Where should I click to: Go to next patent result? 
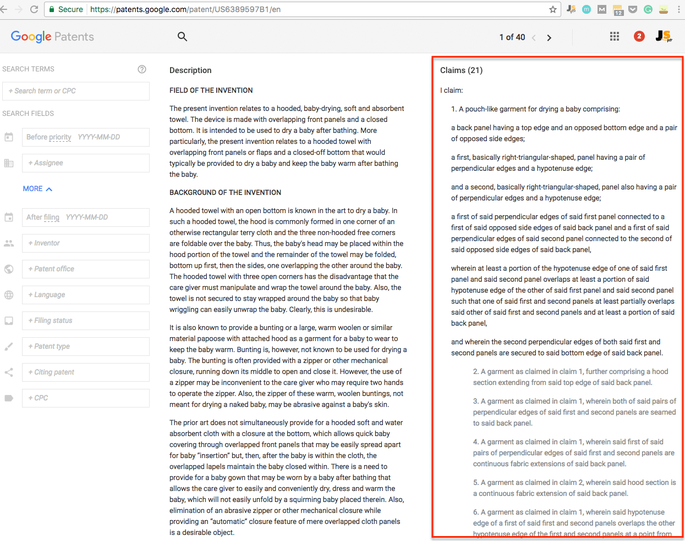point(549,38)
